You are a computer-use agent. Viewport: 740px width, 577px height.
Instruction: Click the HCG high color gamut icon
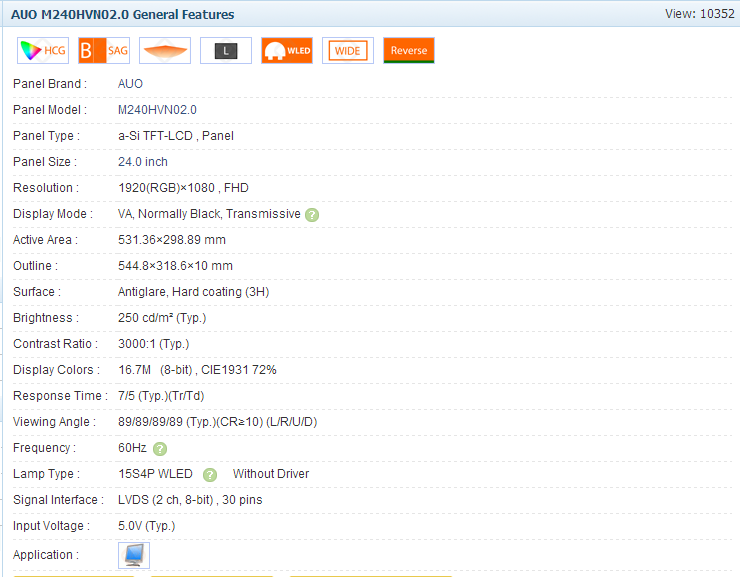(43, 50)
